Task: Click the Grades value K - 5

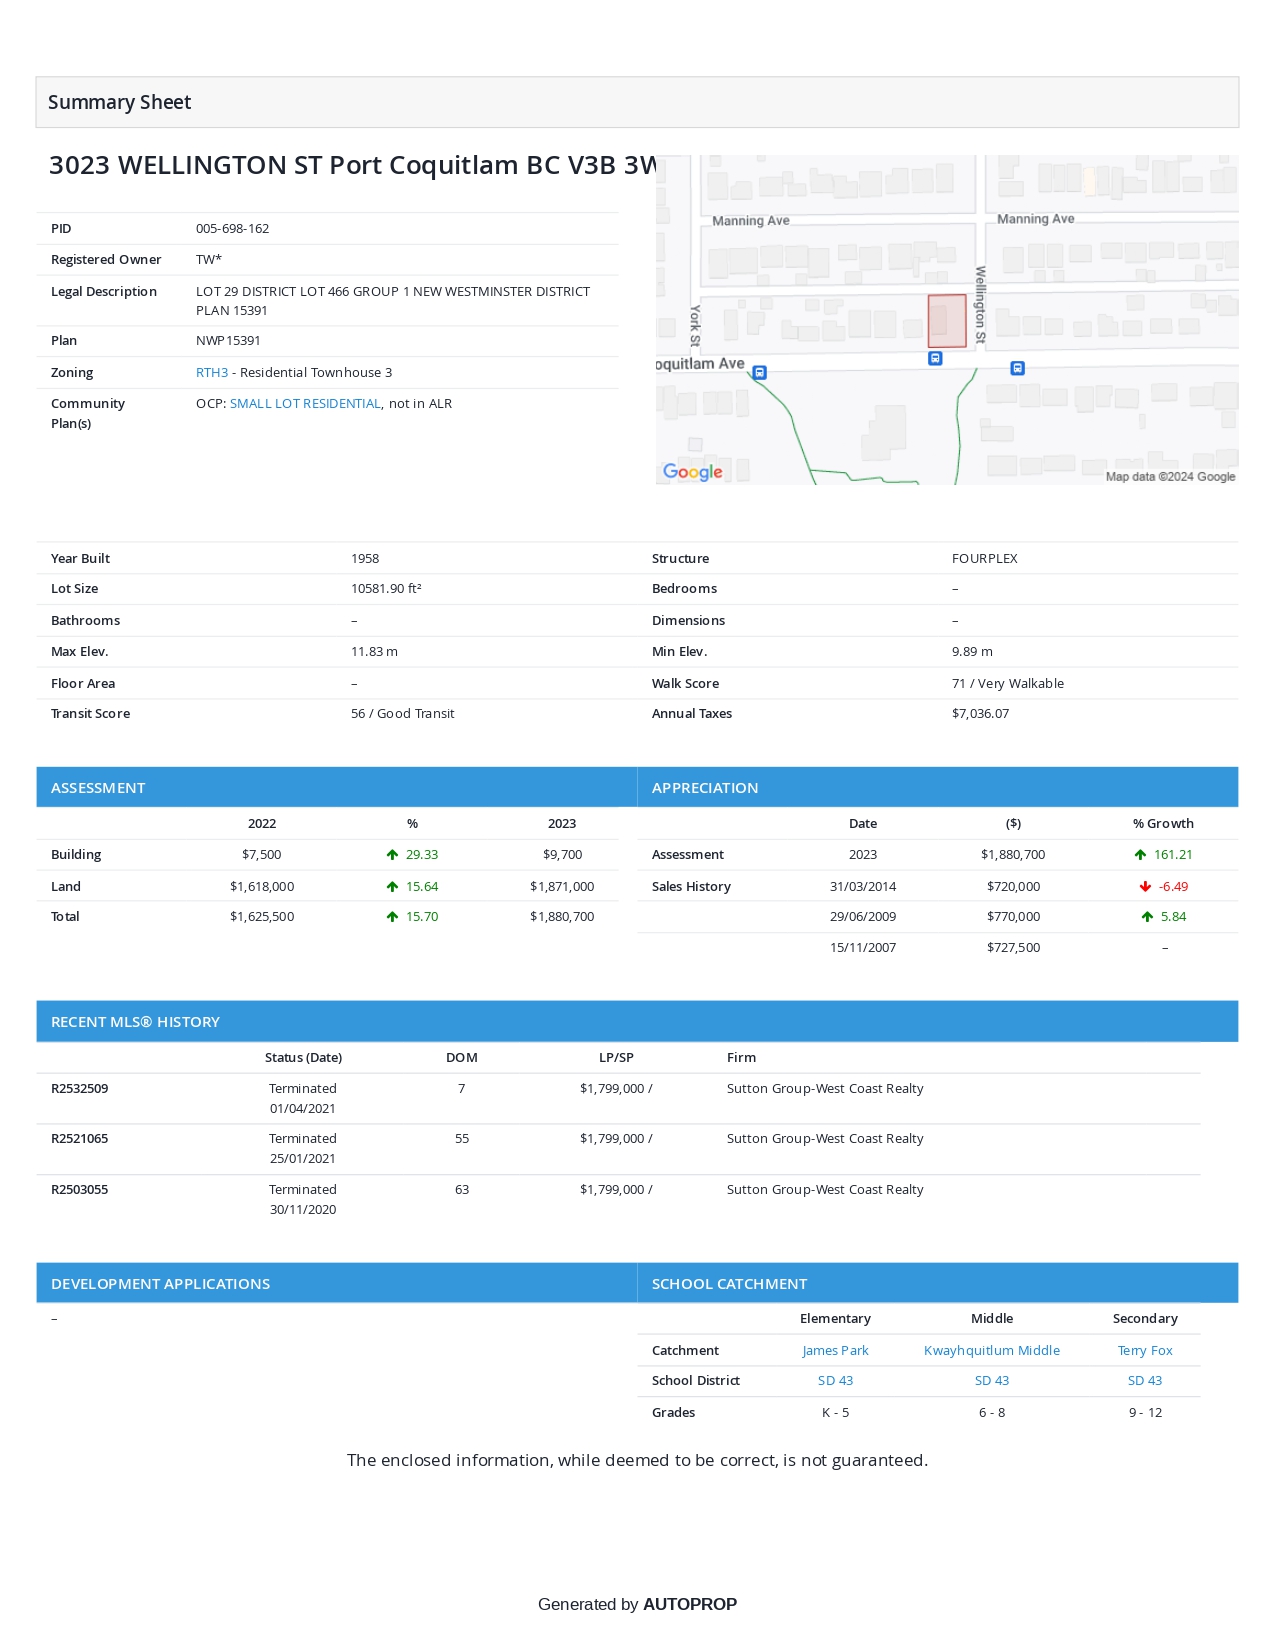Action: click(835, 1413)
